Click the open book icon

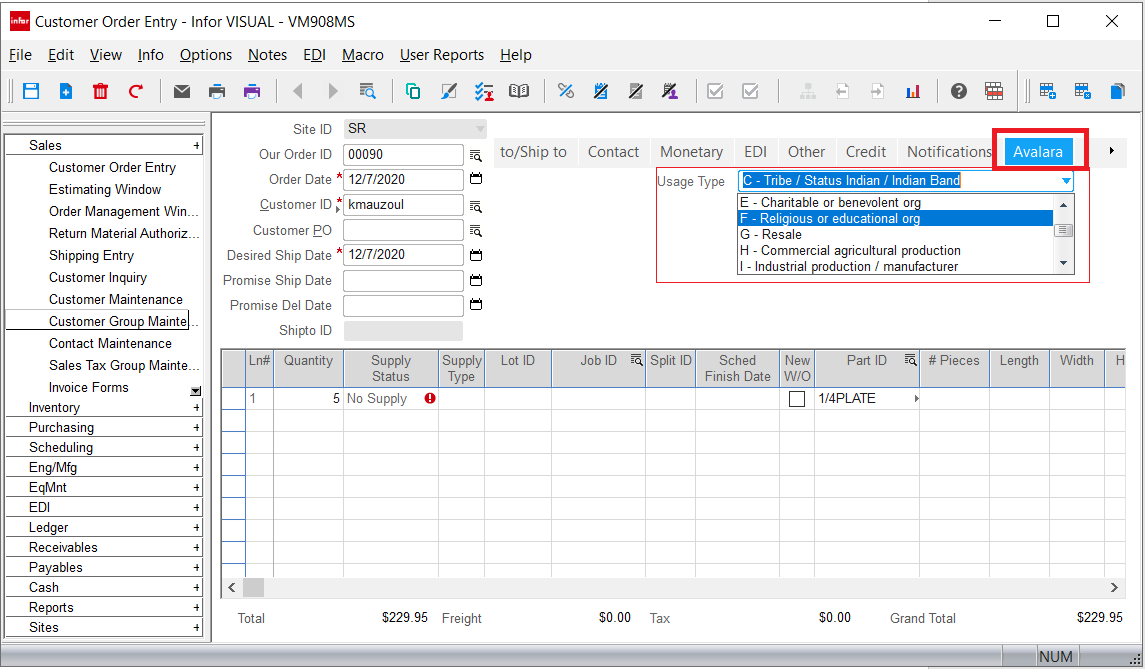click(519, 91)
